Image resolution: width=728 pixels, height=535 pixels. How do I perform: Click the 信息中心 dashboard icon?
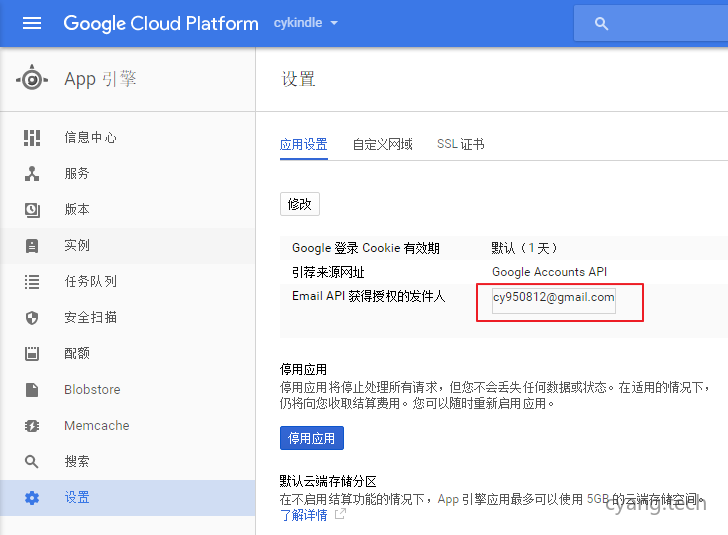(x=32, y=137)
